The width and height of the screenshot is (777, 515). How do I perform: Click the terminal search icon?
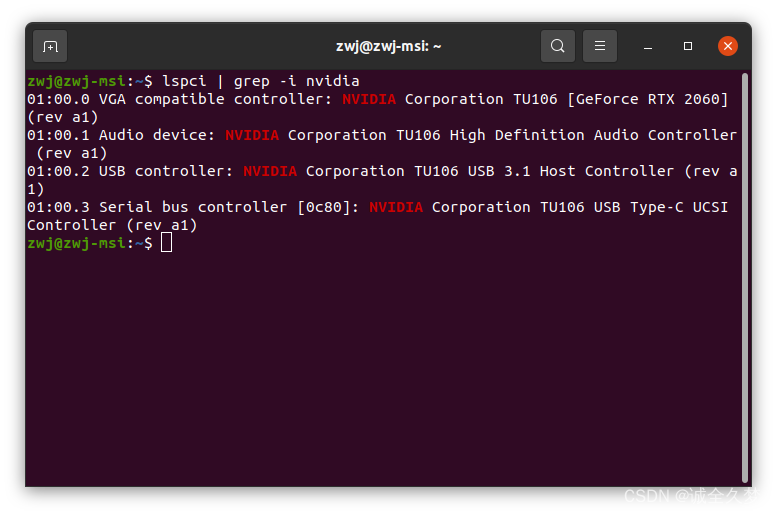(558, 46)
